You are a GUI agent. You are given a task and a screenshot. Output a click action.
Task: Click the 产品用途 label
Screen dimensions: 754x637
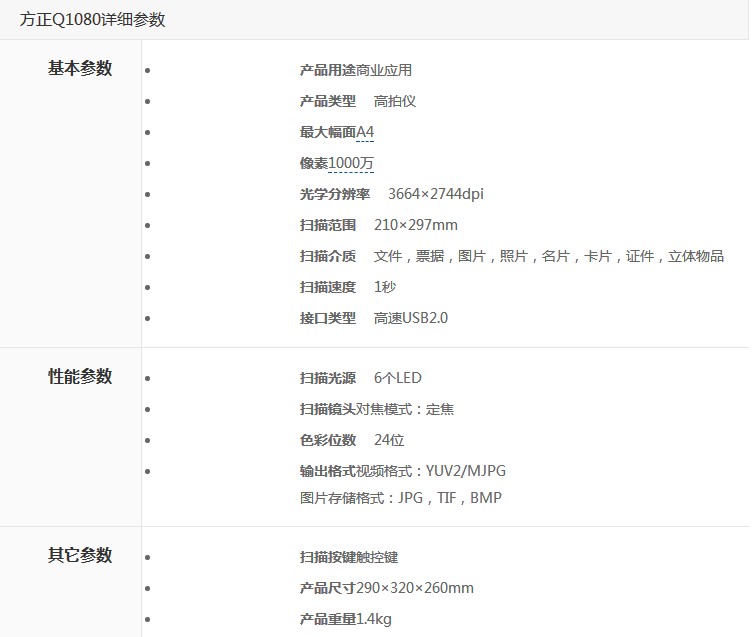pyautogui.click(x=327, y=70)
